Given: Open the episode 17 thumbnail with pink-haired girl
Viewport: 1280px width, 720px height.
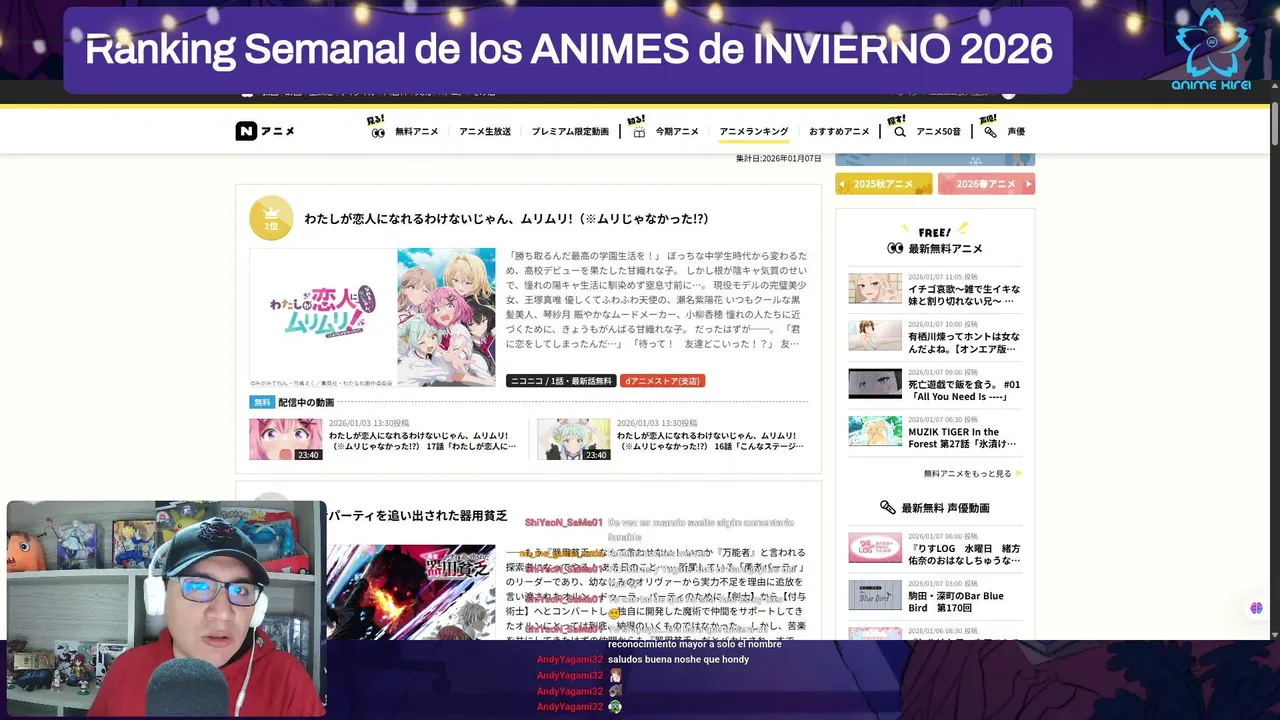Looking at the screenshot, I should click(x=286, y=439).
